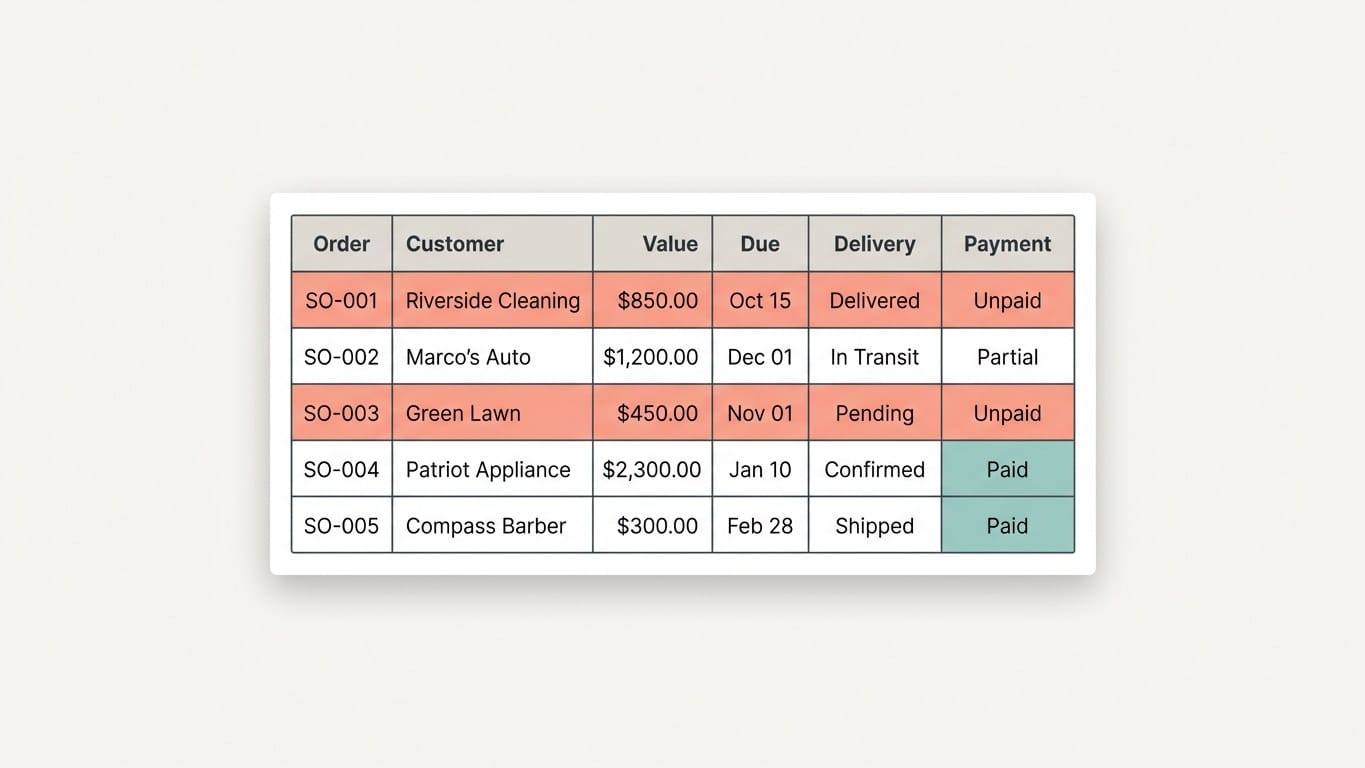Click the Partial payment cell
1365x768 pixels.
(x=1008, y=356)
